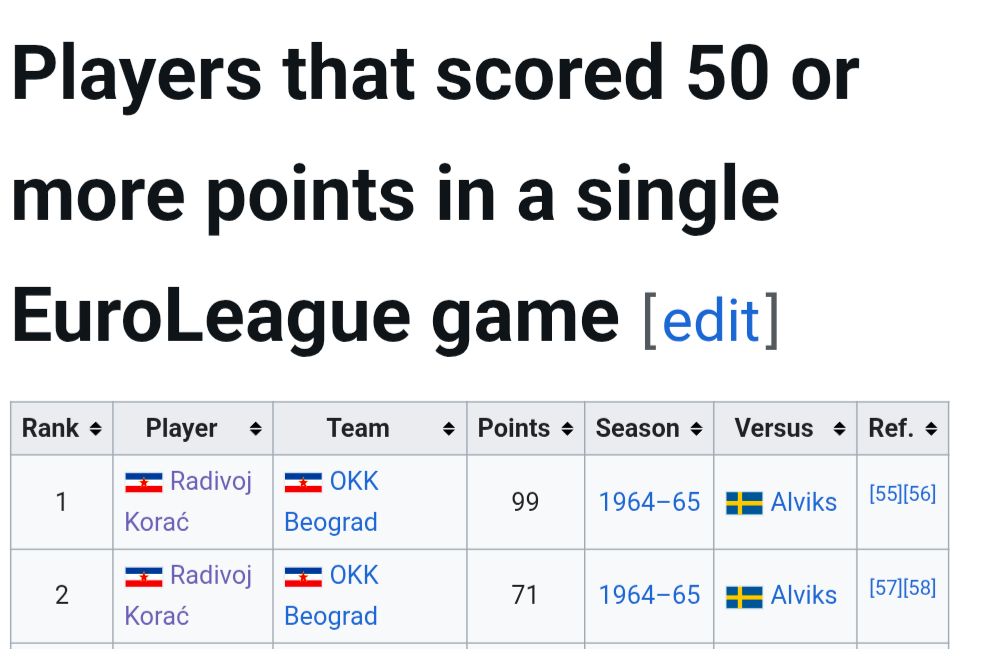Screen dimensions: 1008x649
Task: Open Alviks link in rank 2 row
Action: (x=804, y=595)
